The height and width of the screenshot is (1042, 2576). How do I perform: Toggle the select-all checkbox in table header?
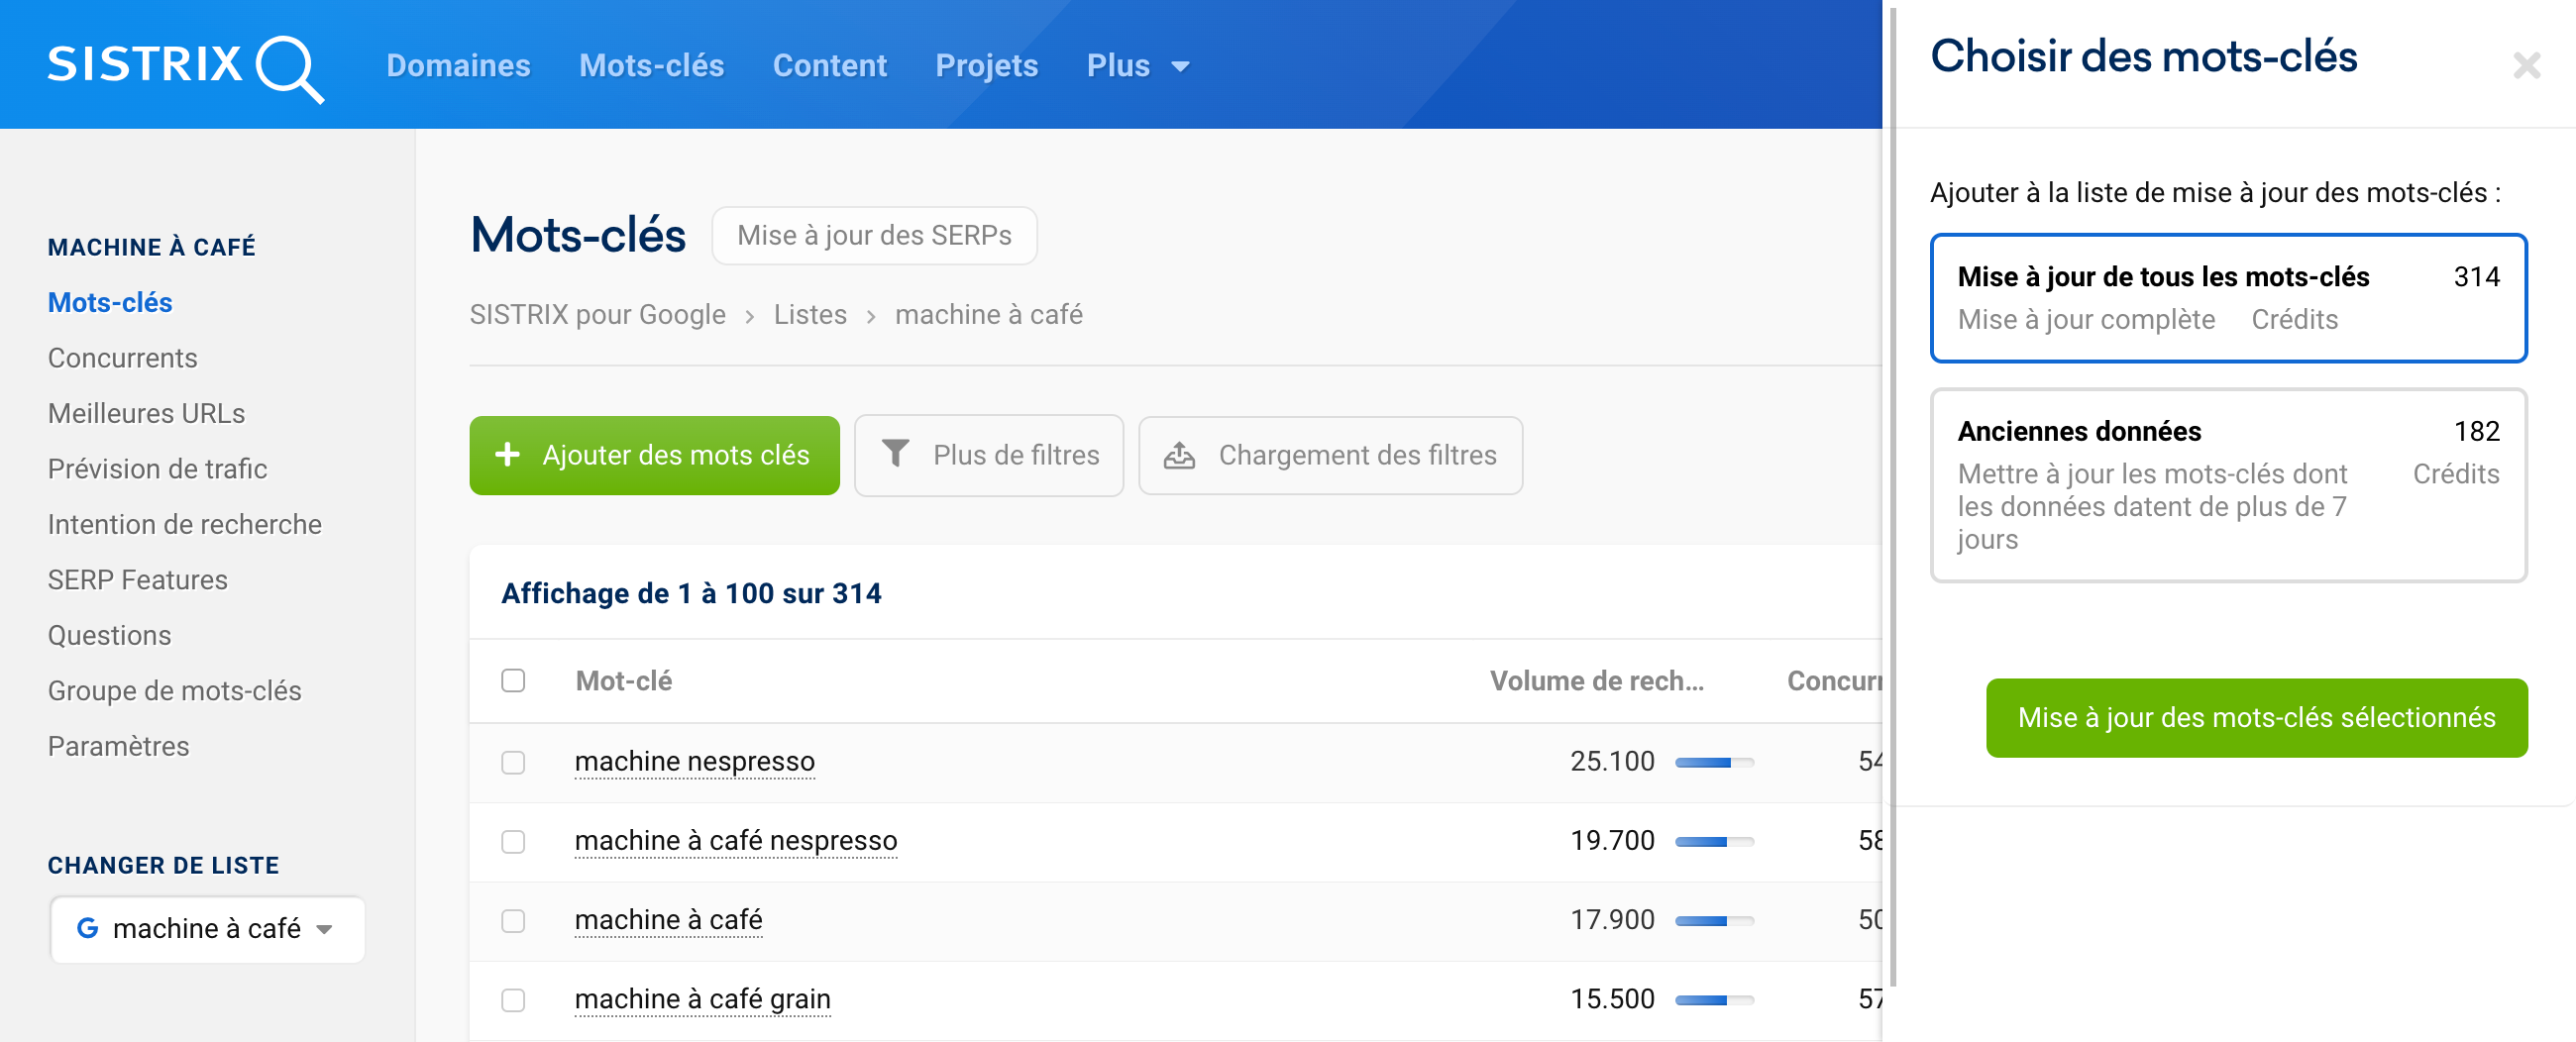coord(513,681)
